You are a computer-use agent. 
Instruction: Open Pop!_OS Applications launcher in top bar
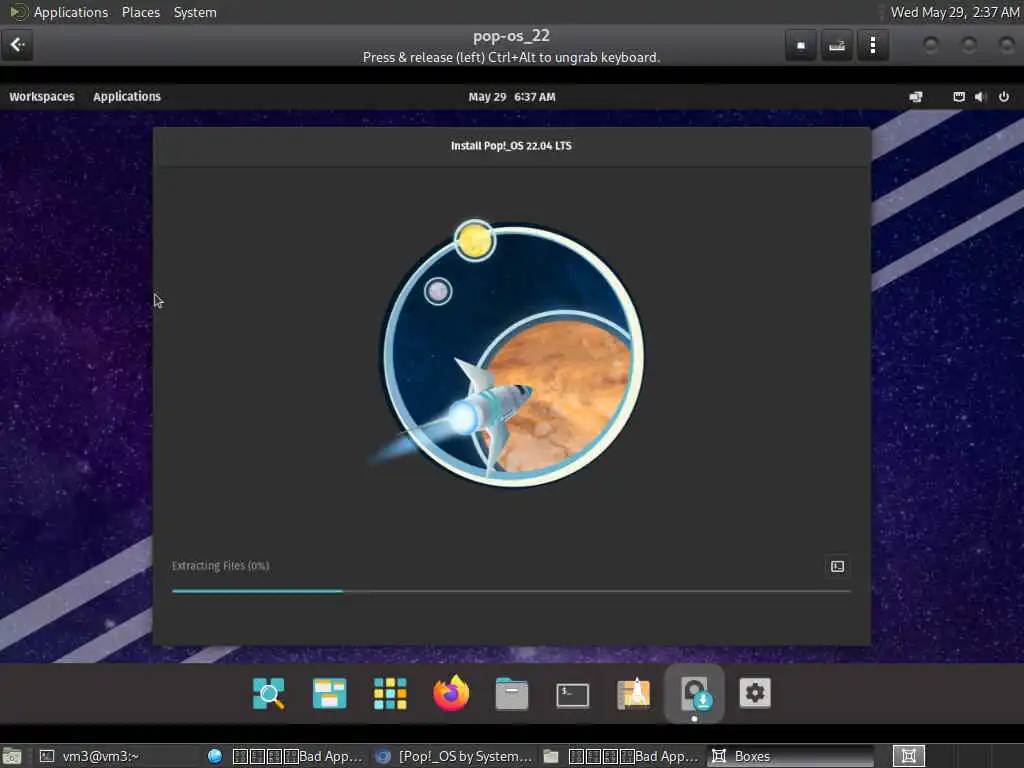pyautogui.click(x=127, y=97)
